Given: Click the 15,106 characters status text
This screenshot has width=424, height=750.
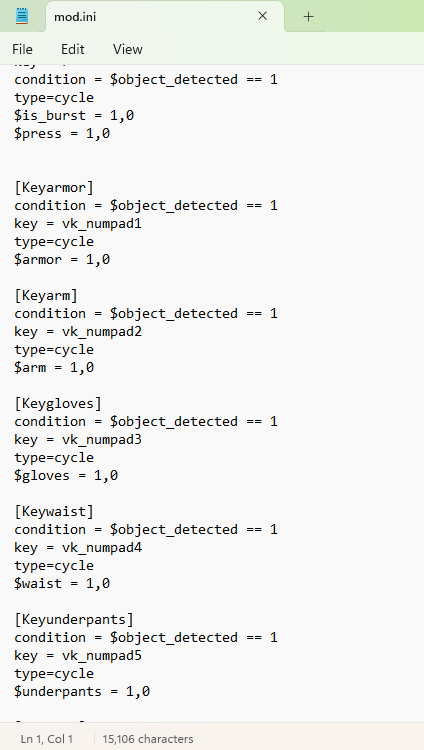Looking at the screenshot, I should (x=148, y=739).
